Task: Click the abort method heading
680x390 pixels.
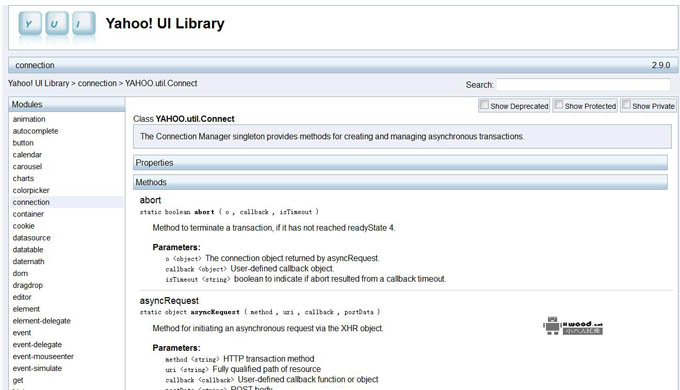Action: (150, 200)
